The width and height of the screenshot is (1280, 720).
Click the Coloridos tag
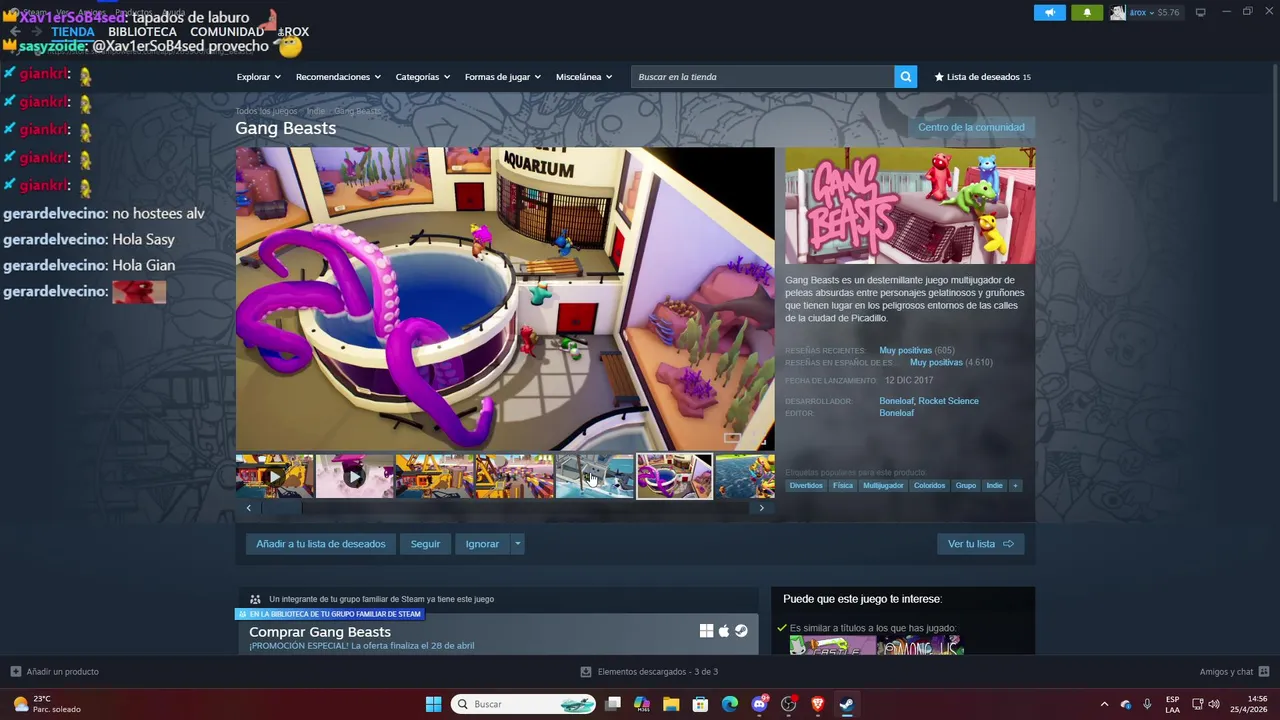[929, 485]
